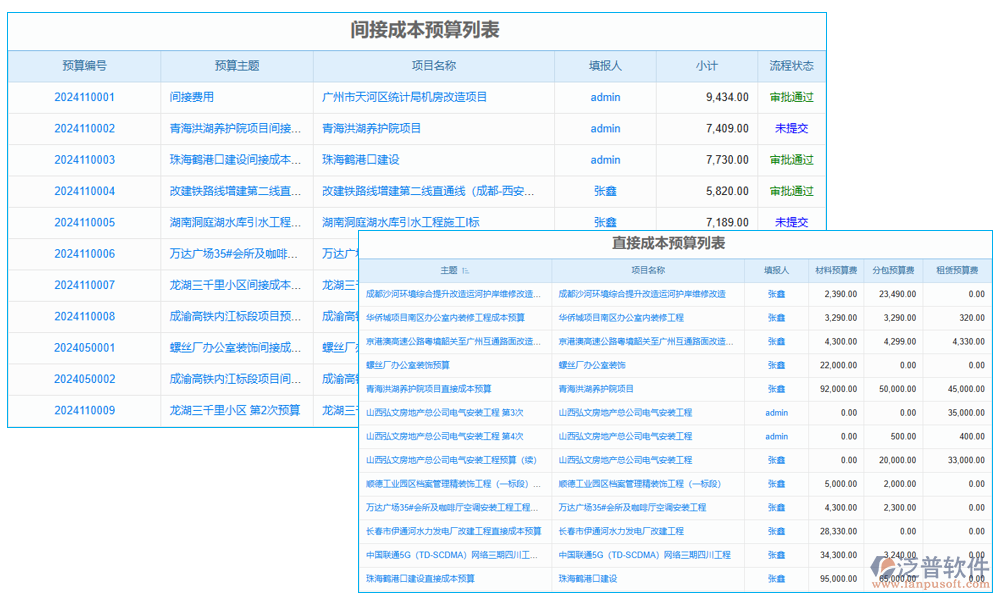Click 审批通过 status on first row
This screenshot has width=1000, height=600.
791,97
